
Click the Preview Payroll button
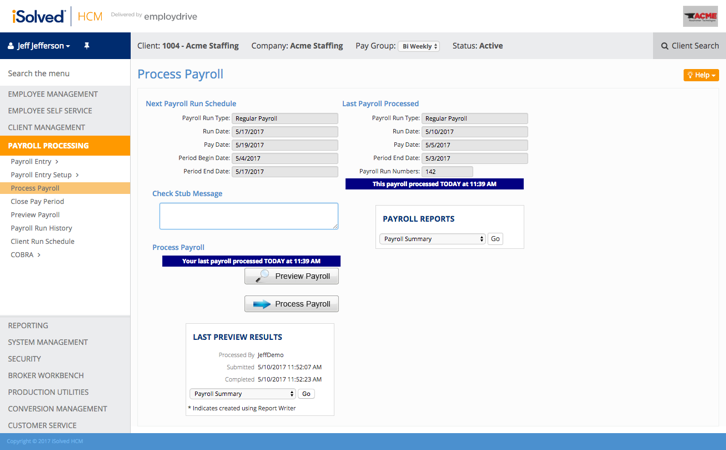pos(291,276)
